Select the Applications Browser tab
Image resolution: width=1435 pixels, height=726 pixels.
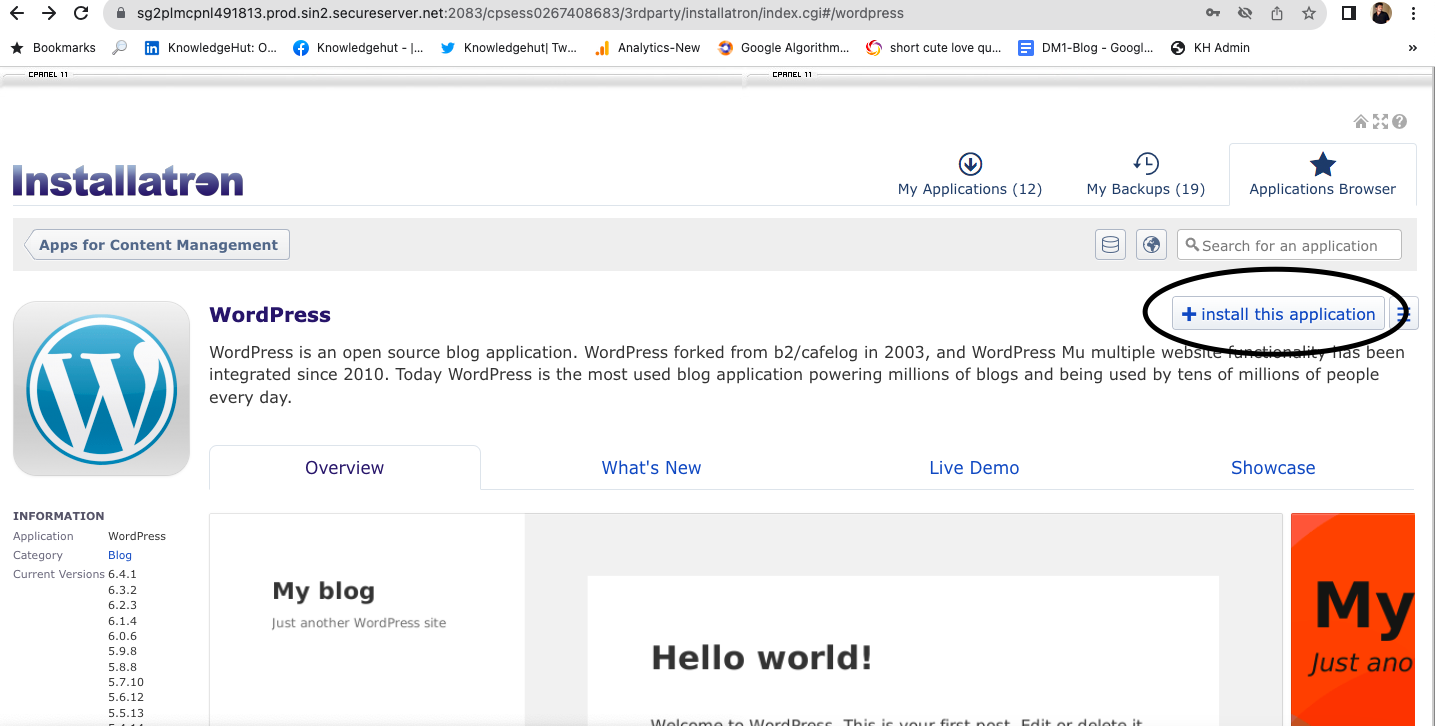click(1322, 175)
